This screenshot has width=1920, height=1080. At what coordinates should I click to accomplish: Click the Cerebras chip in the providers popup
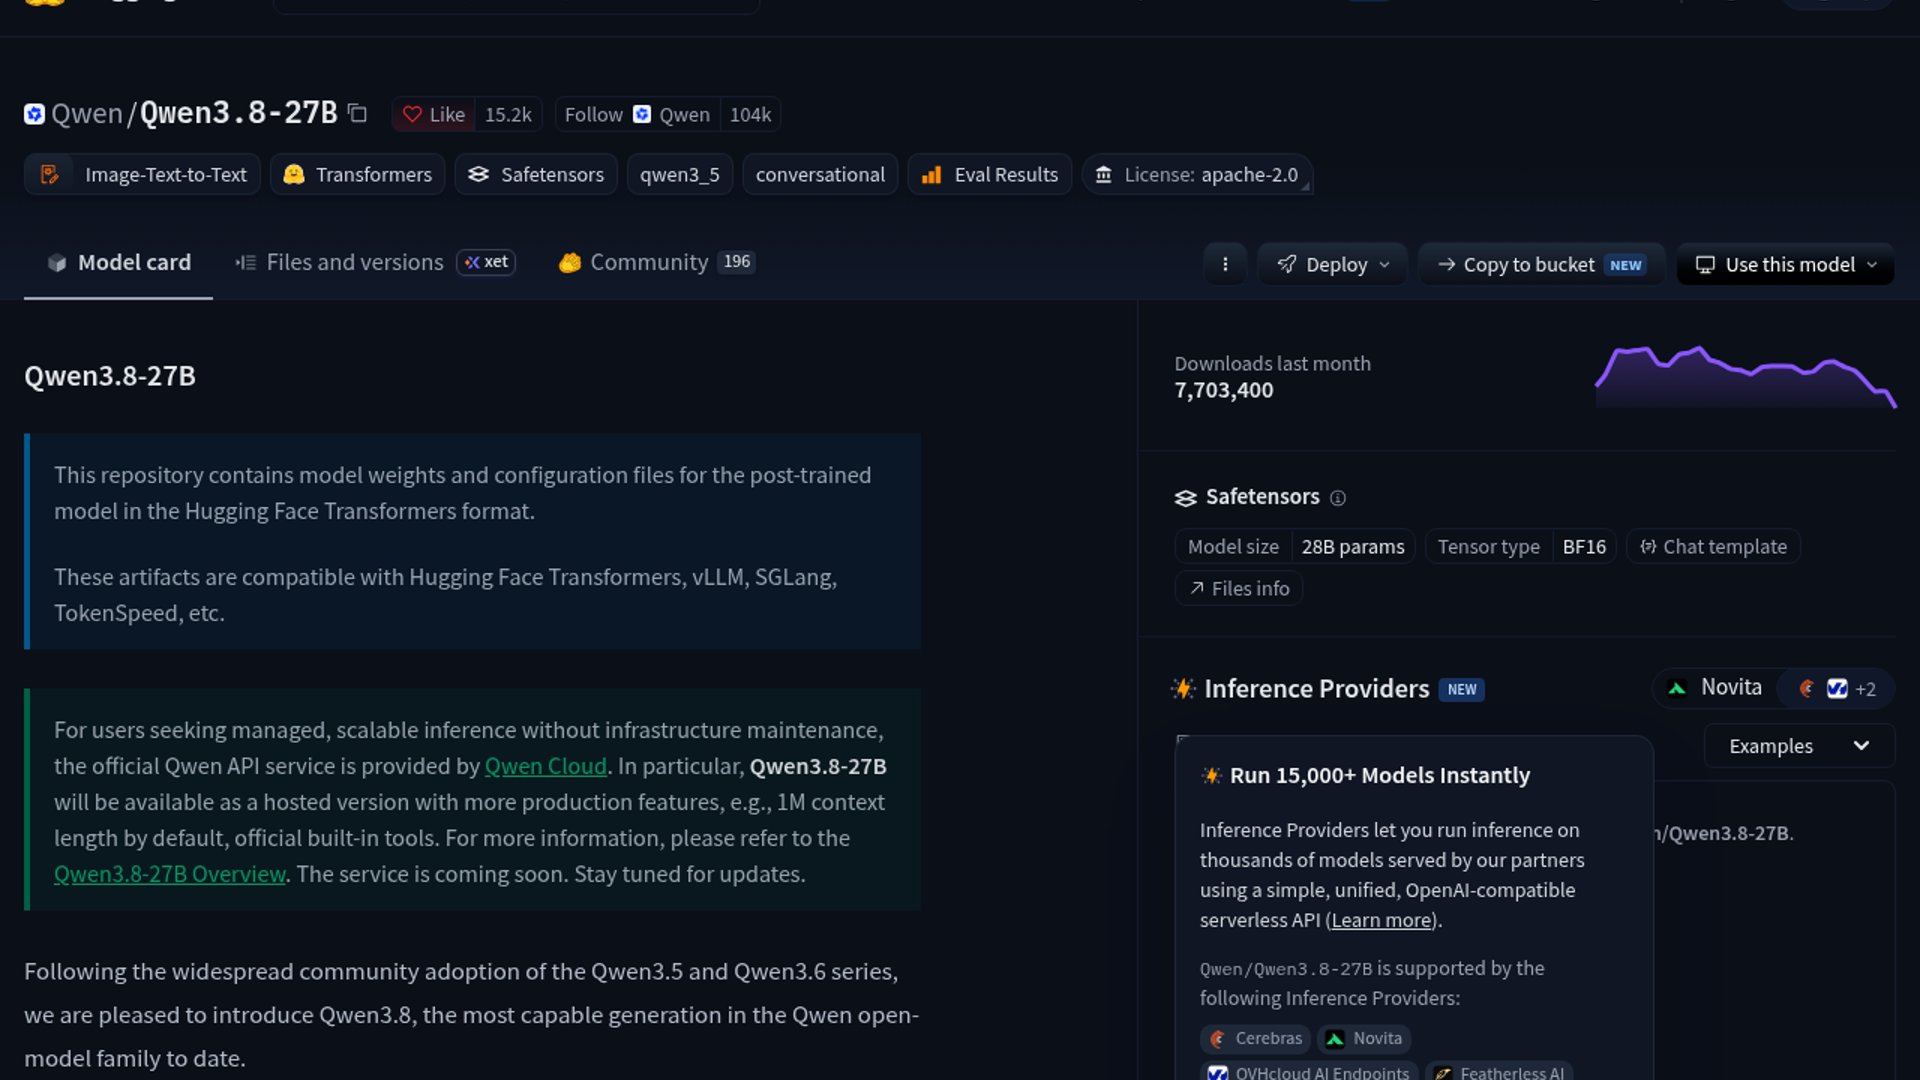[x=1256, y=1039]
